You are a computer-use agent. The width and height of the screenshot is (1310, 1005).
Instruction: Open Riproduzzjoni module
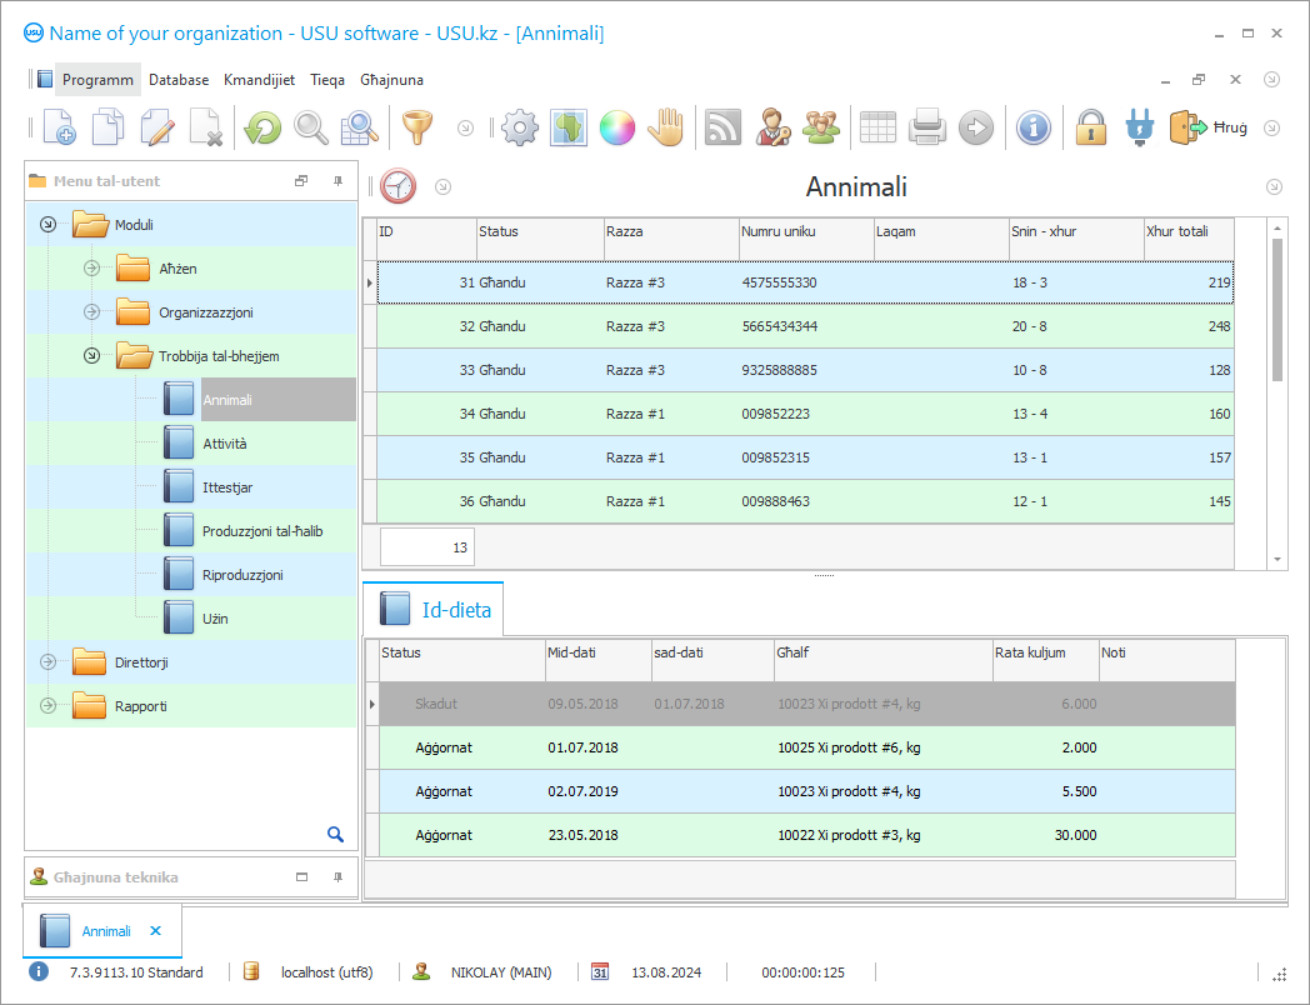[x=242, y=575]
